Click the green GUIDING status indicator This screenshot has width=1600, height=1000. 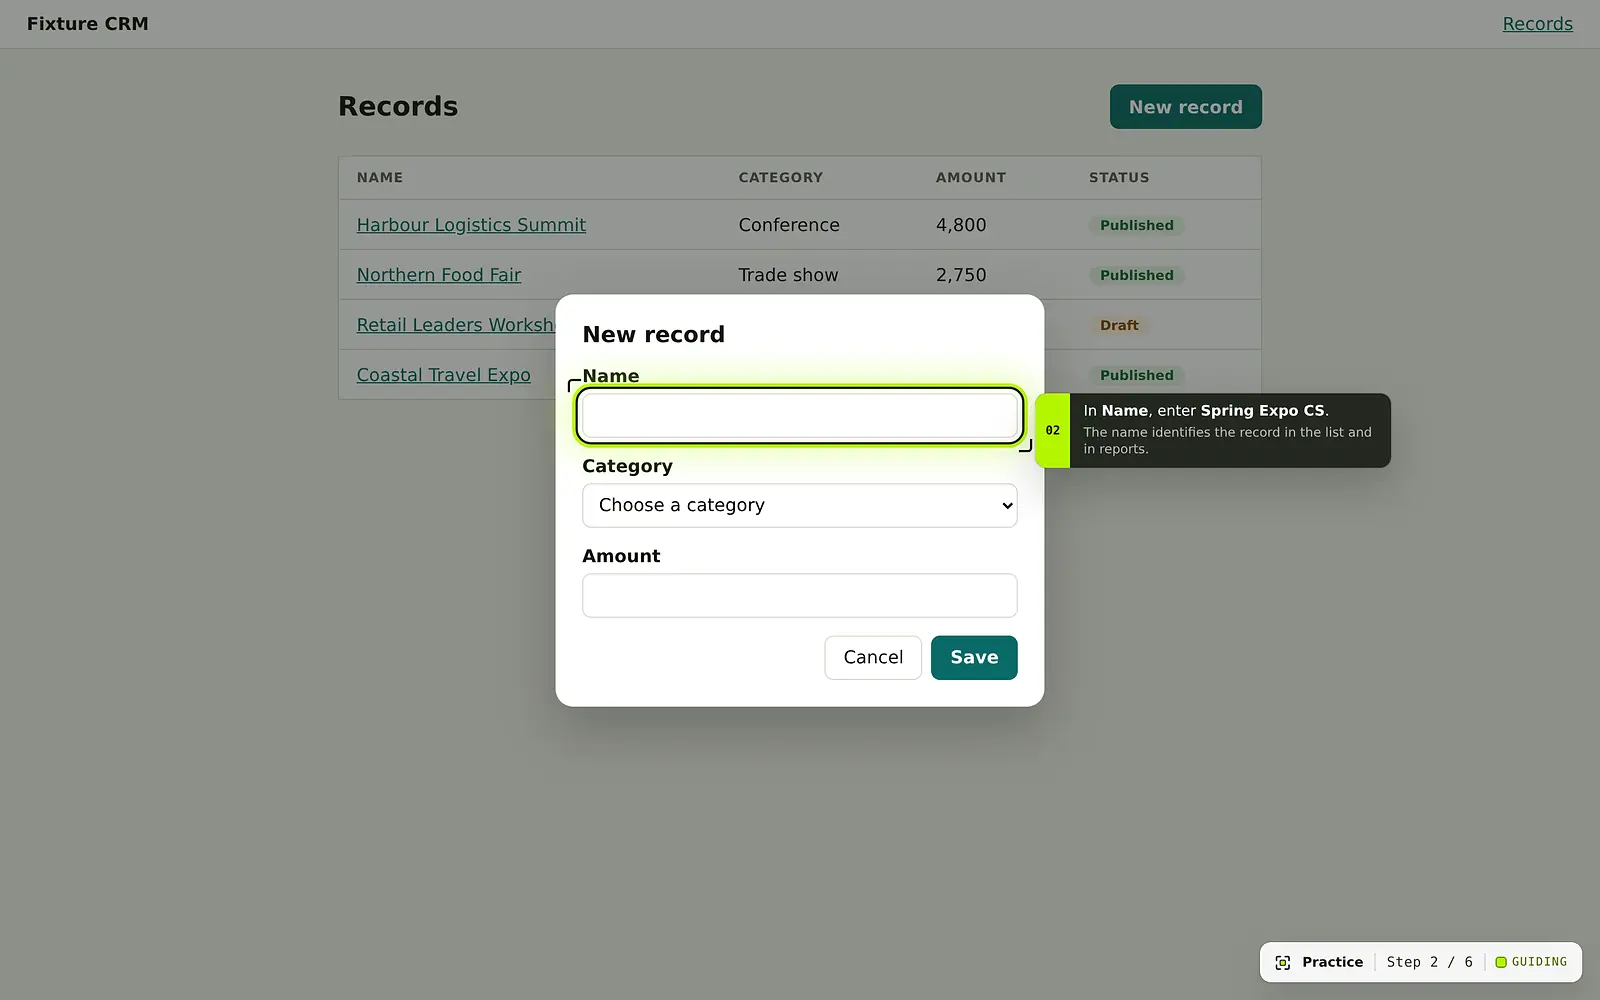[1531, 962]
